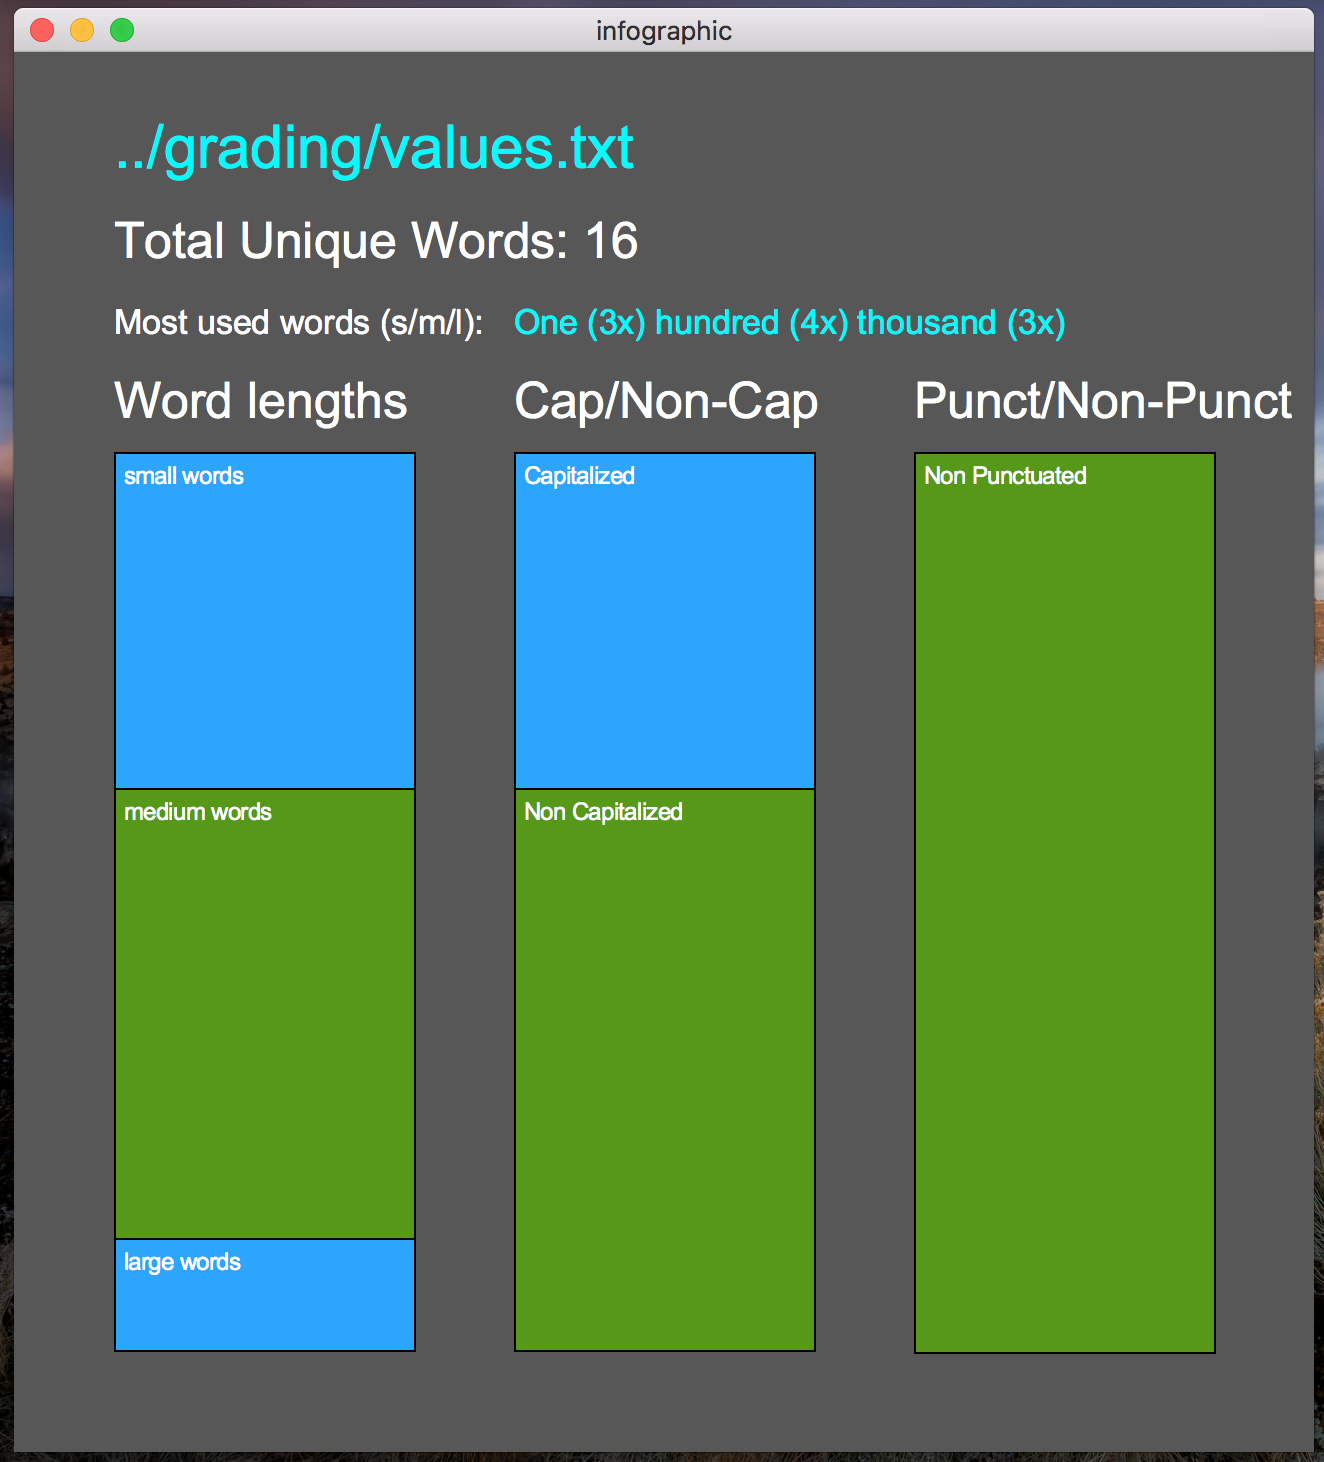Screen dimensions: 1324x1462
Task: Click the Most used words (s/m/l) label
Action: point(299,322)
